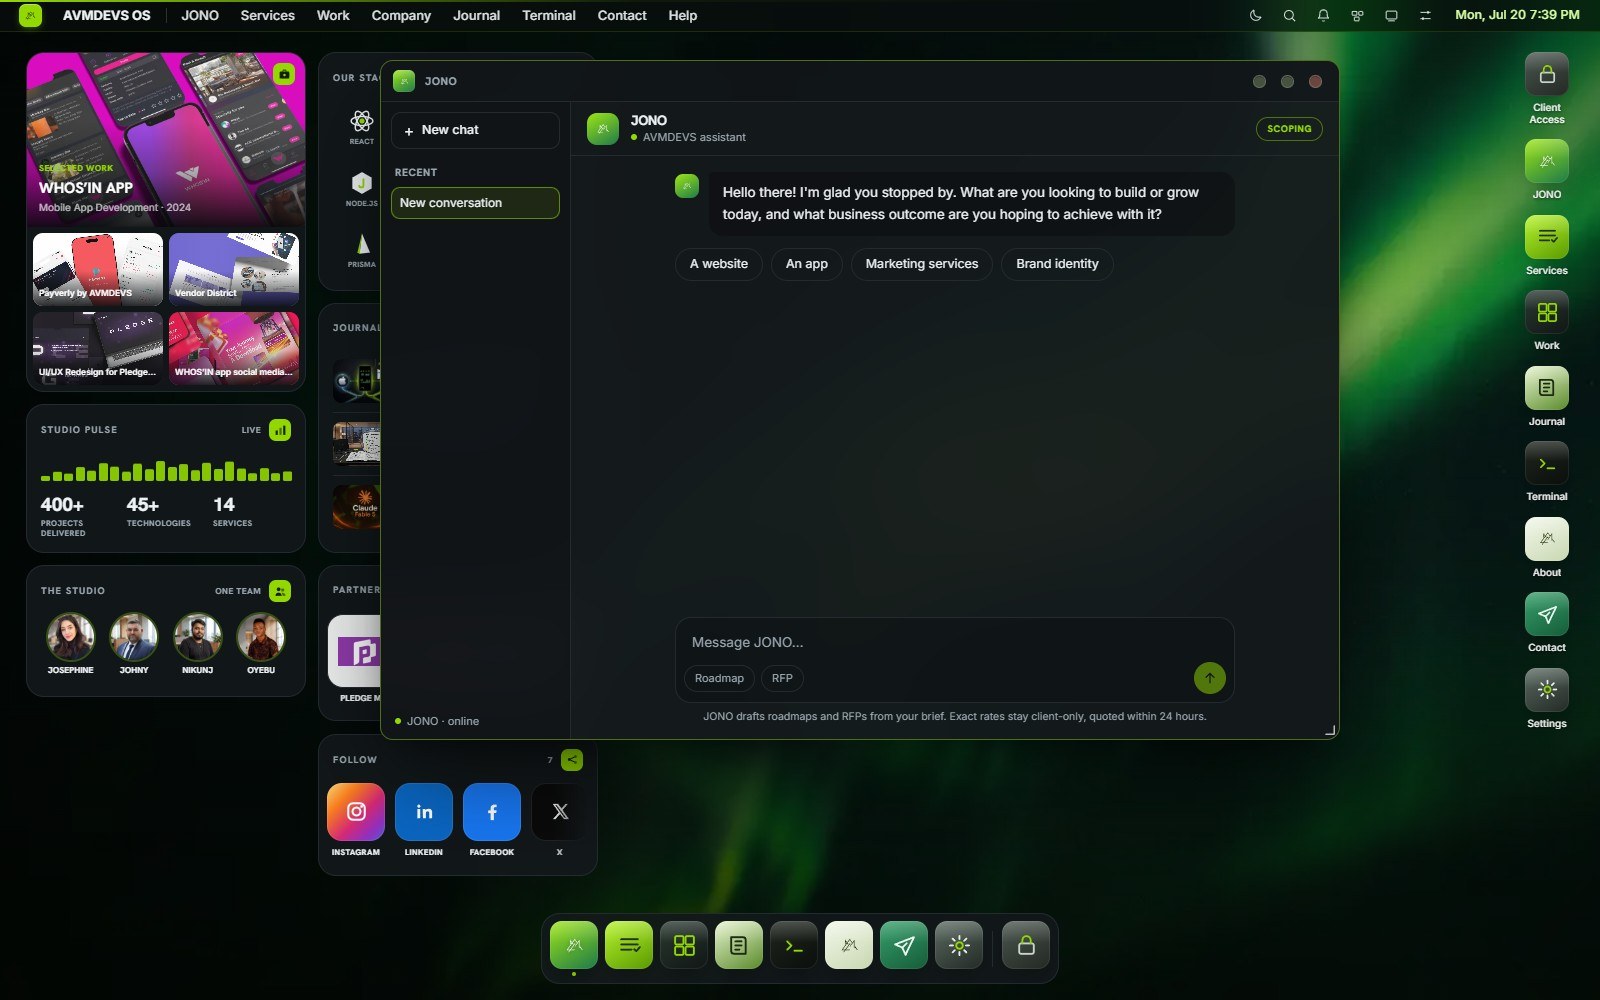Open the Contact paper-plane icon in the dock
Viewport: 1600px width, 1000px height.
point(904,945)
